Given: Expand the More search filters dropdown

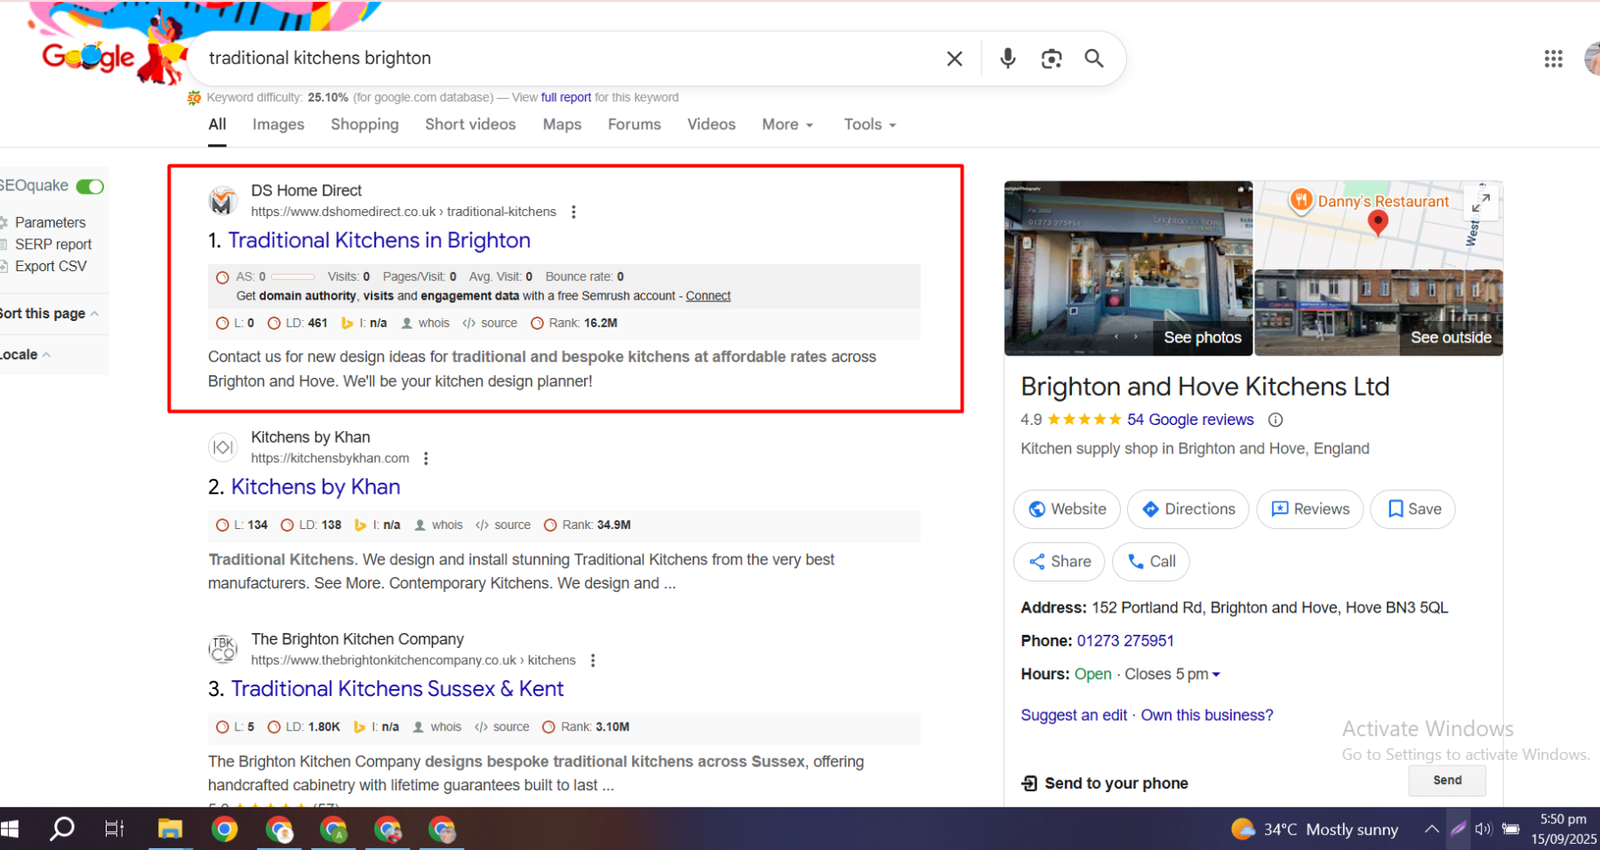Looking at the screenshot, I should 787,125.
